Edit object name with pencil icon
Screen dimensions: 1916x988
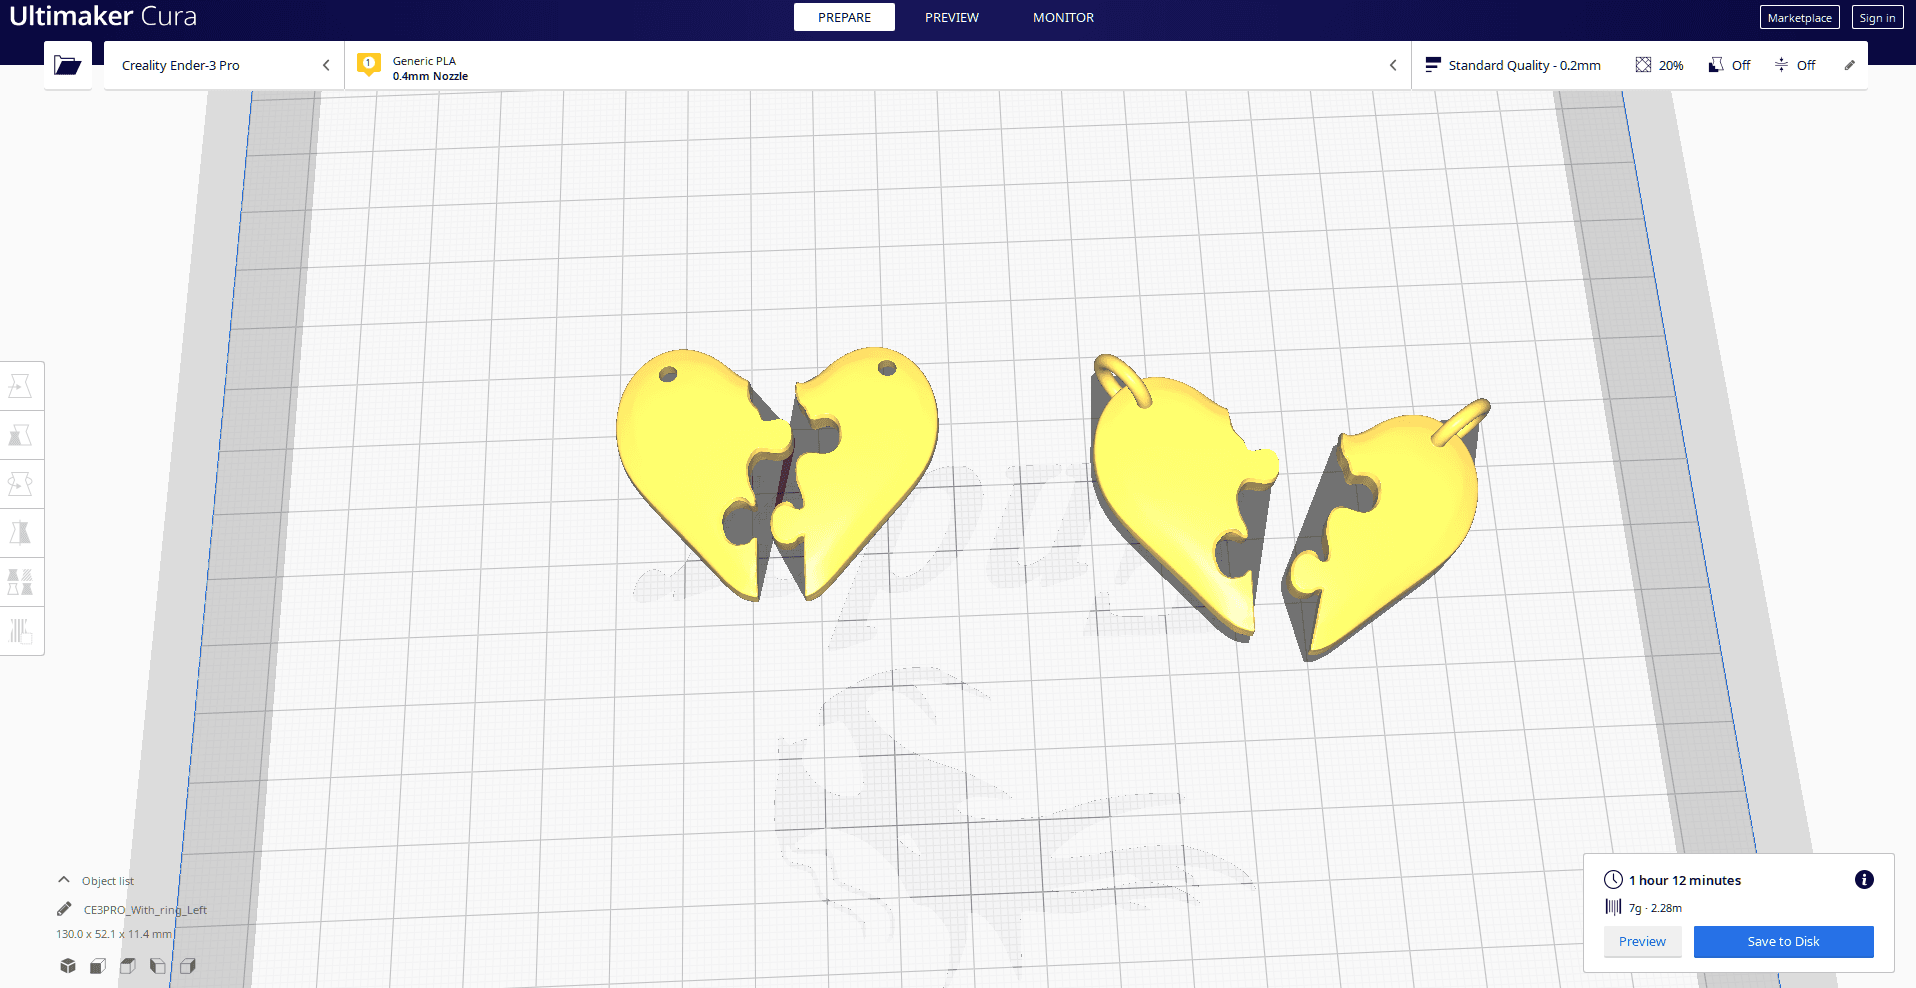pos(64,909)
